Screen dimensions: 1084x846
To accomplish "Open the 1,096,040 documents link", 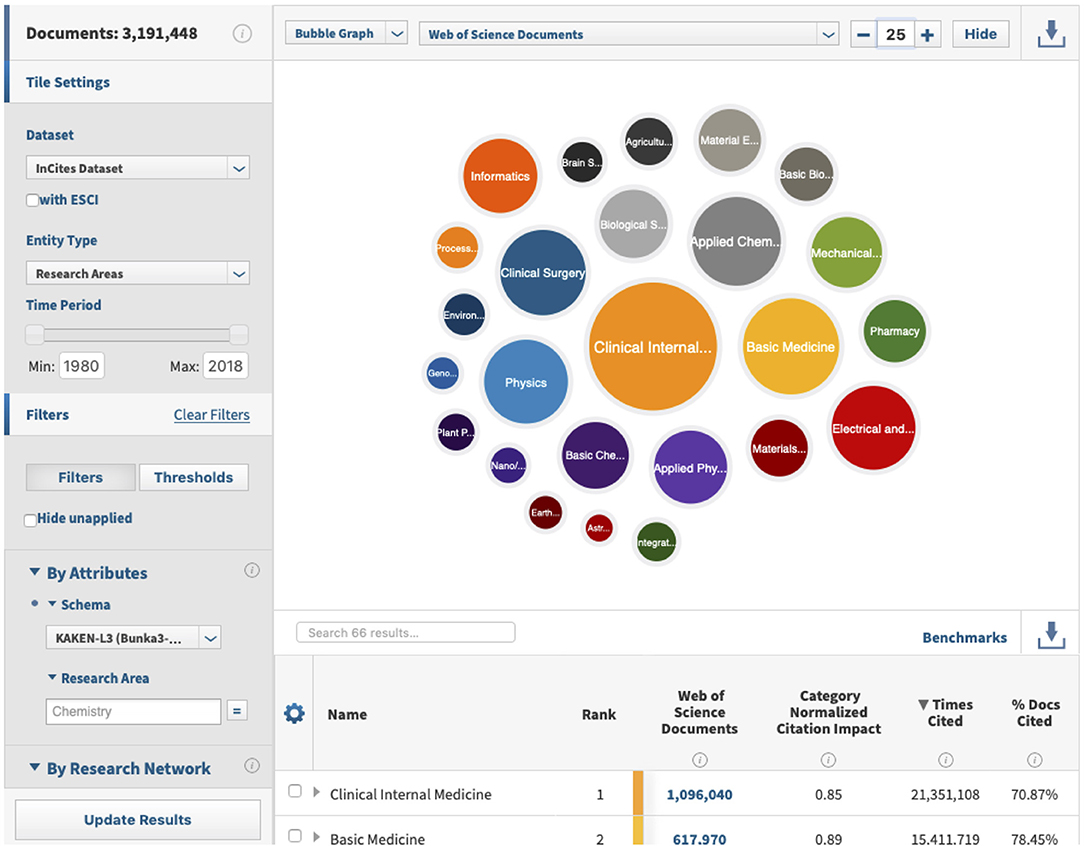I will [699, 795].
